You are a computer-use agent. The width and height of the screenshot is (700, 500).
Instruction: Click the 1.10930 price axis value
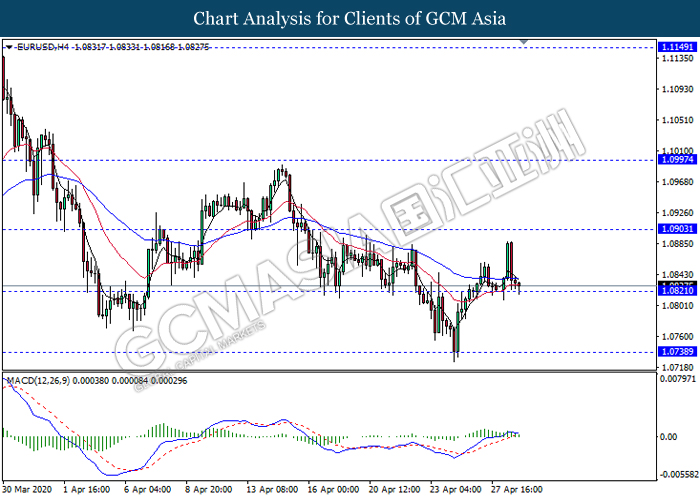pyautogui.click(x=677, y=89)
